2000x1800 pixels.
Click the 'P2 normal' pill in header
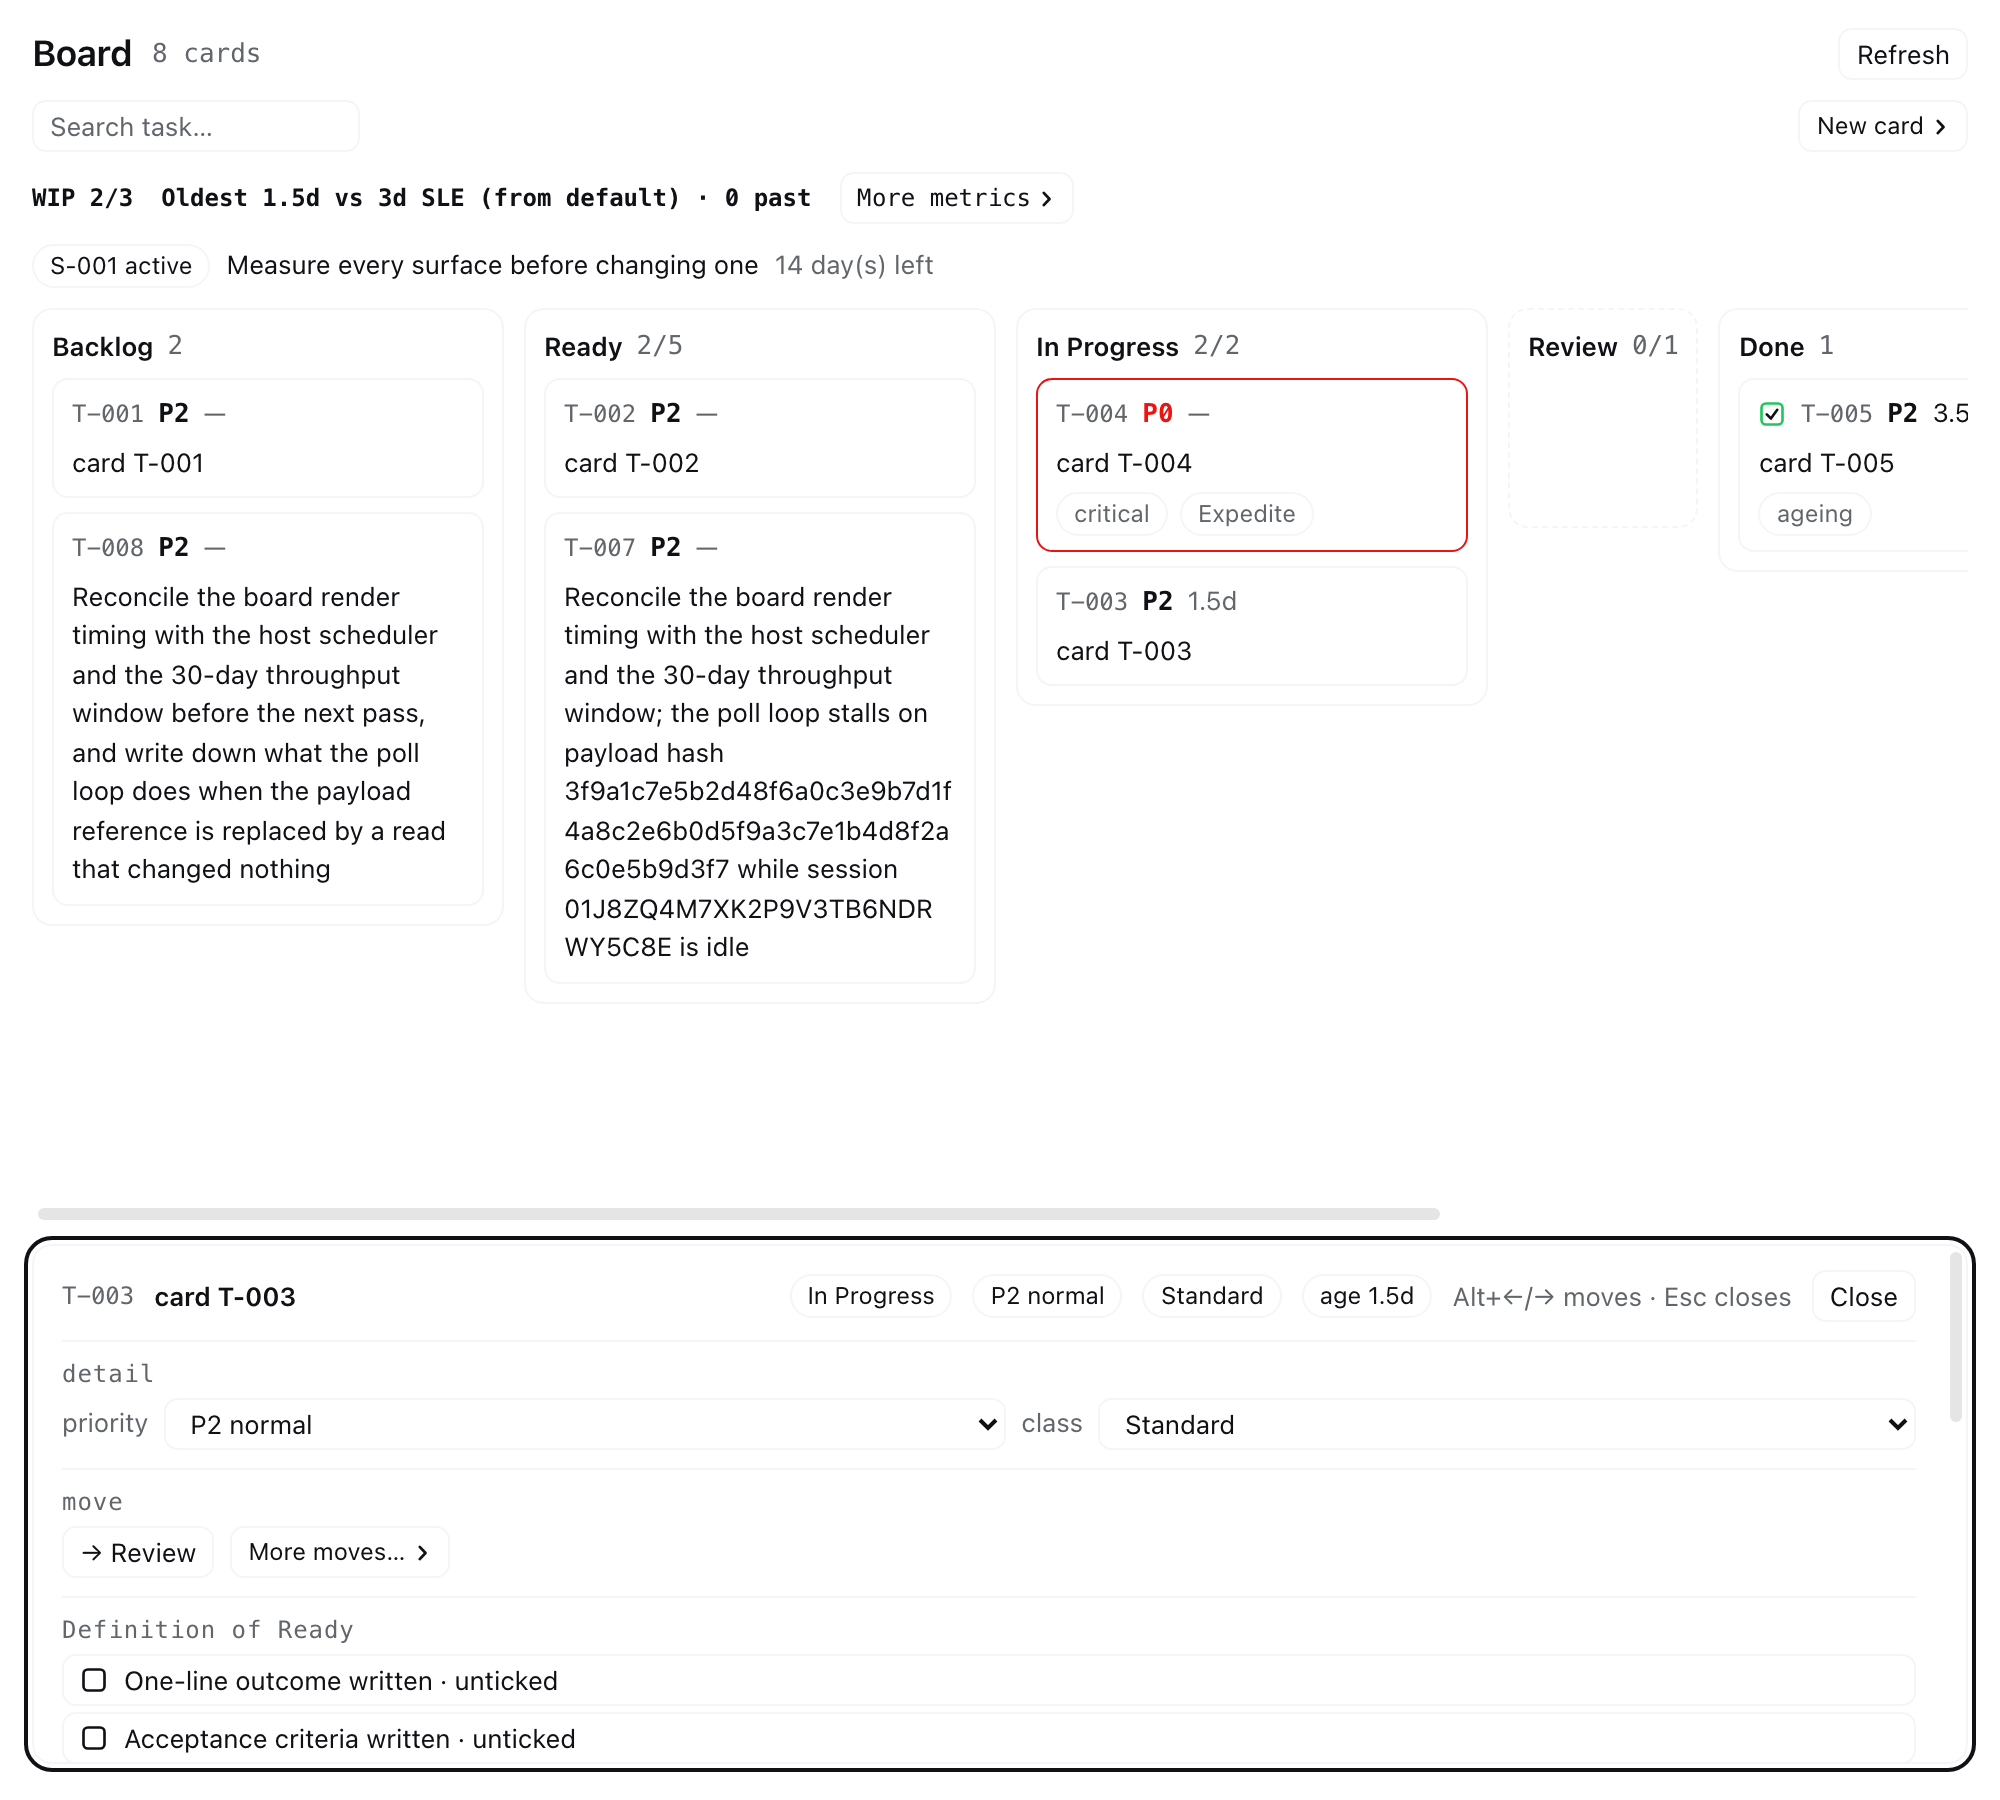[x=1047, y=1296]
